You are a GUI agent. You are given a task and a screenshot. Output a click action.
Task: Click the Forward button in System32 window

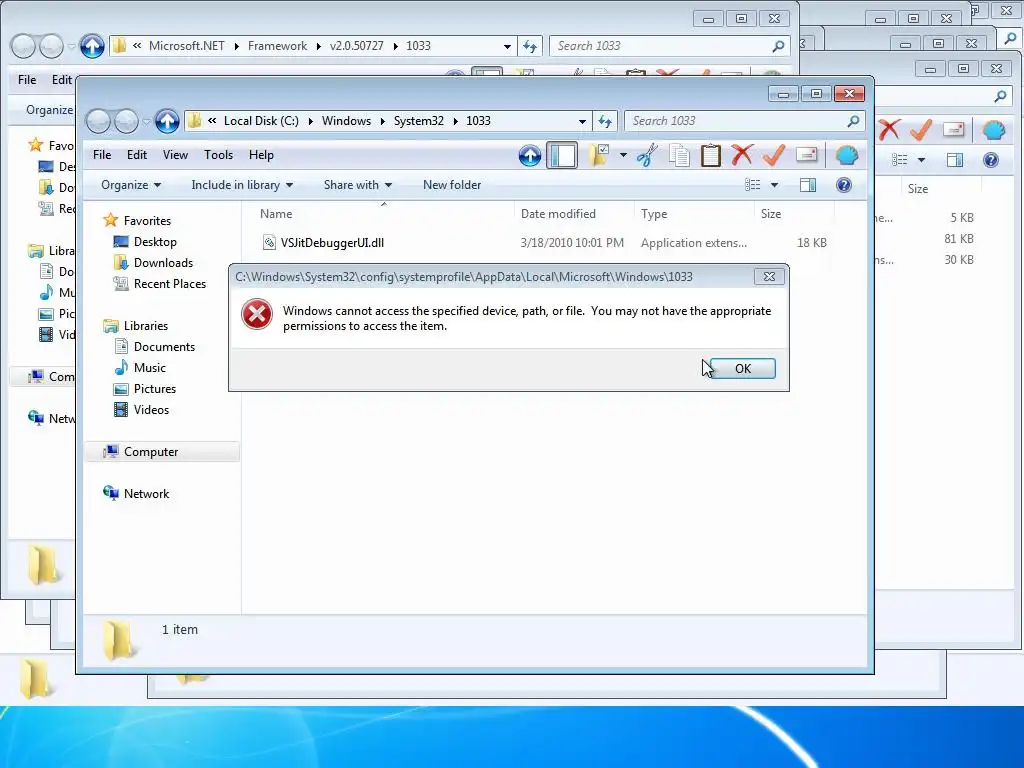coord(126,121)
